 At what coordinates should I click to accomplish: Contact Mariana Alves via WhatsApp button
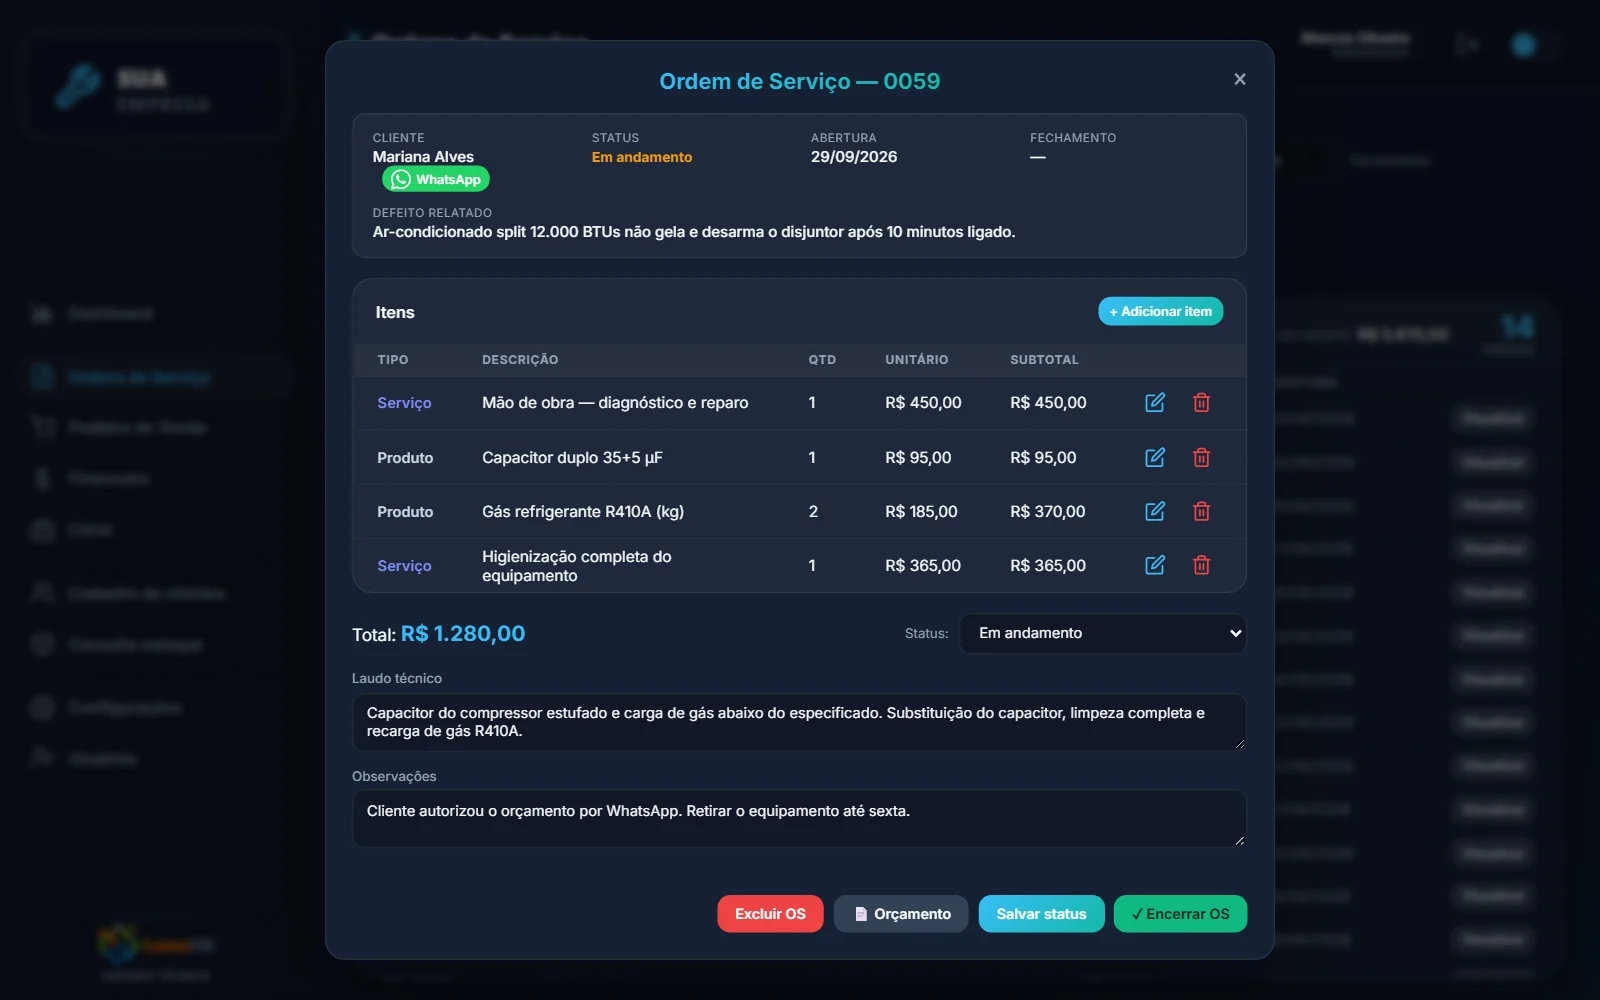[x=436, y=179]
